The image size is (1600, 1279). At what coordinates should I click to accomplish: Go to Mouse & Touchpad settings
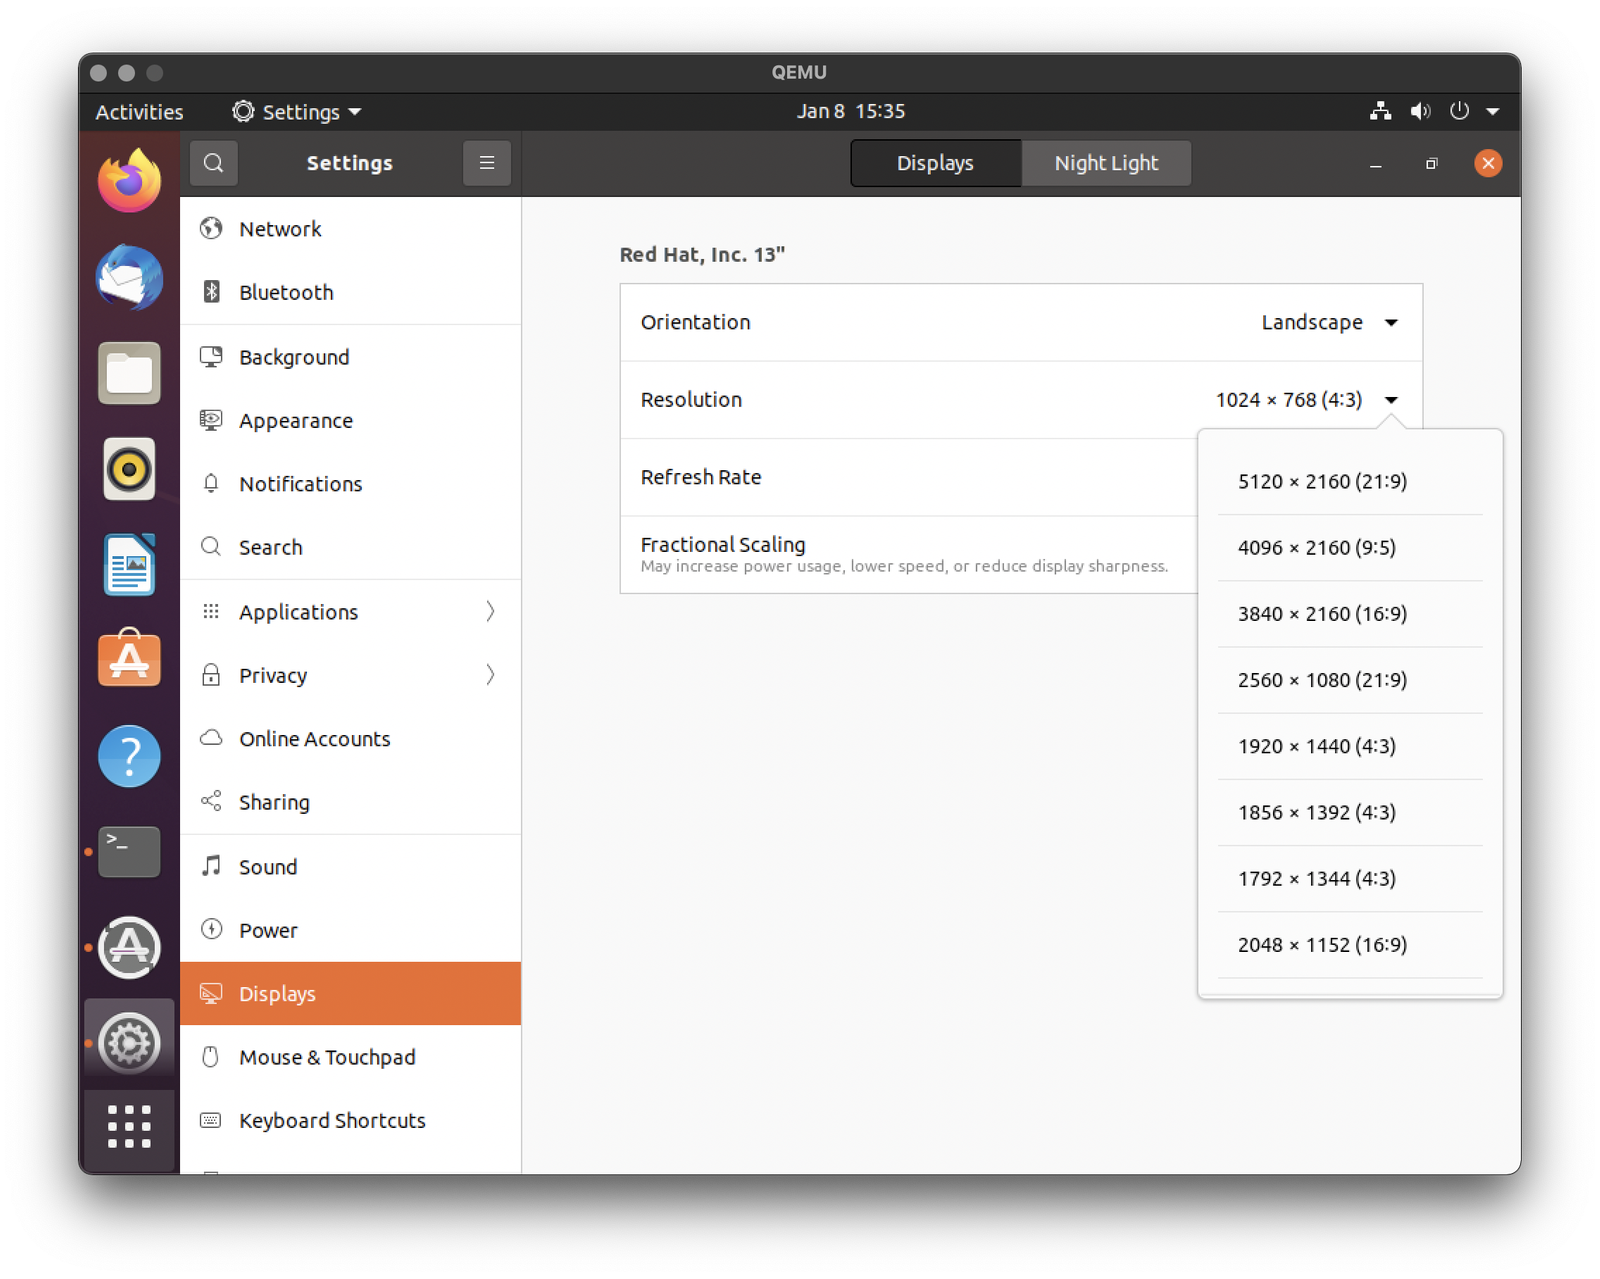click(327, 1057)
